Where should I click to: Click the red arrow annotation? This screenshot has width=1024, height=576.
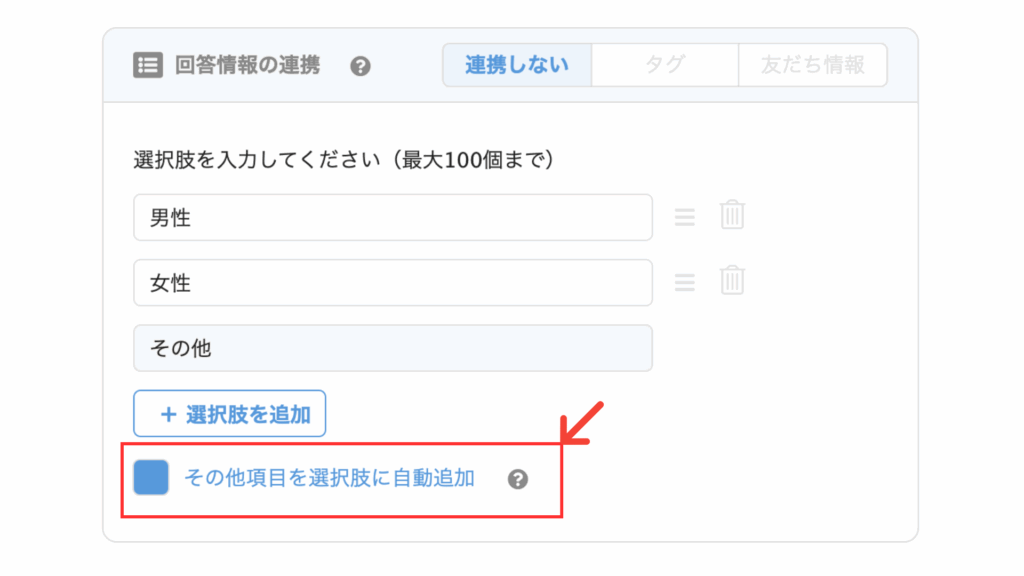582,423
